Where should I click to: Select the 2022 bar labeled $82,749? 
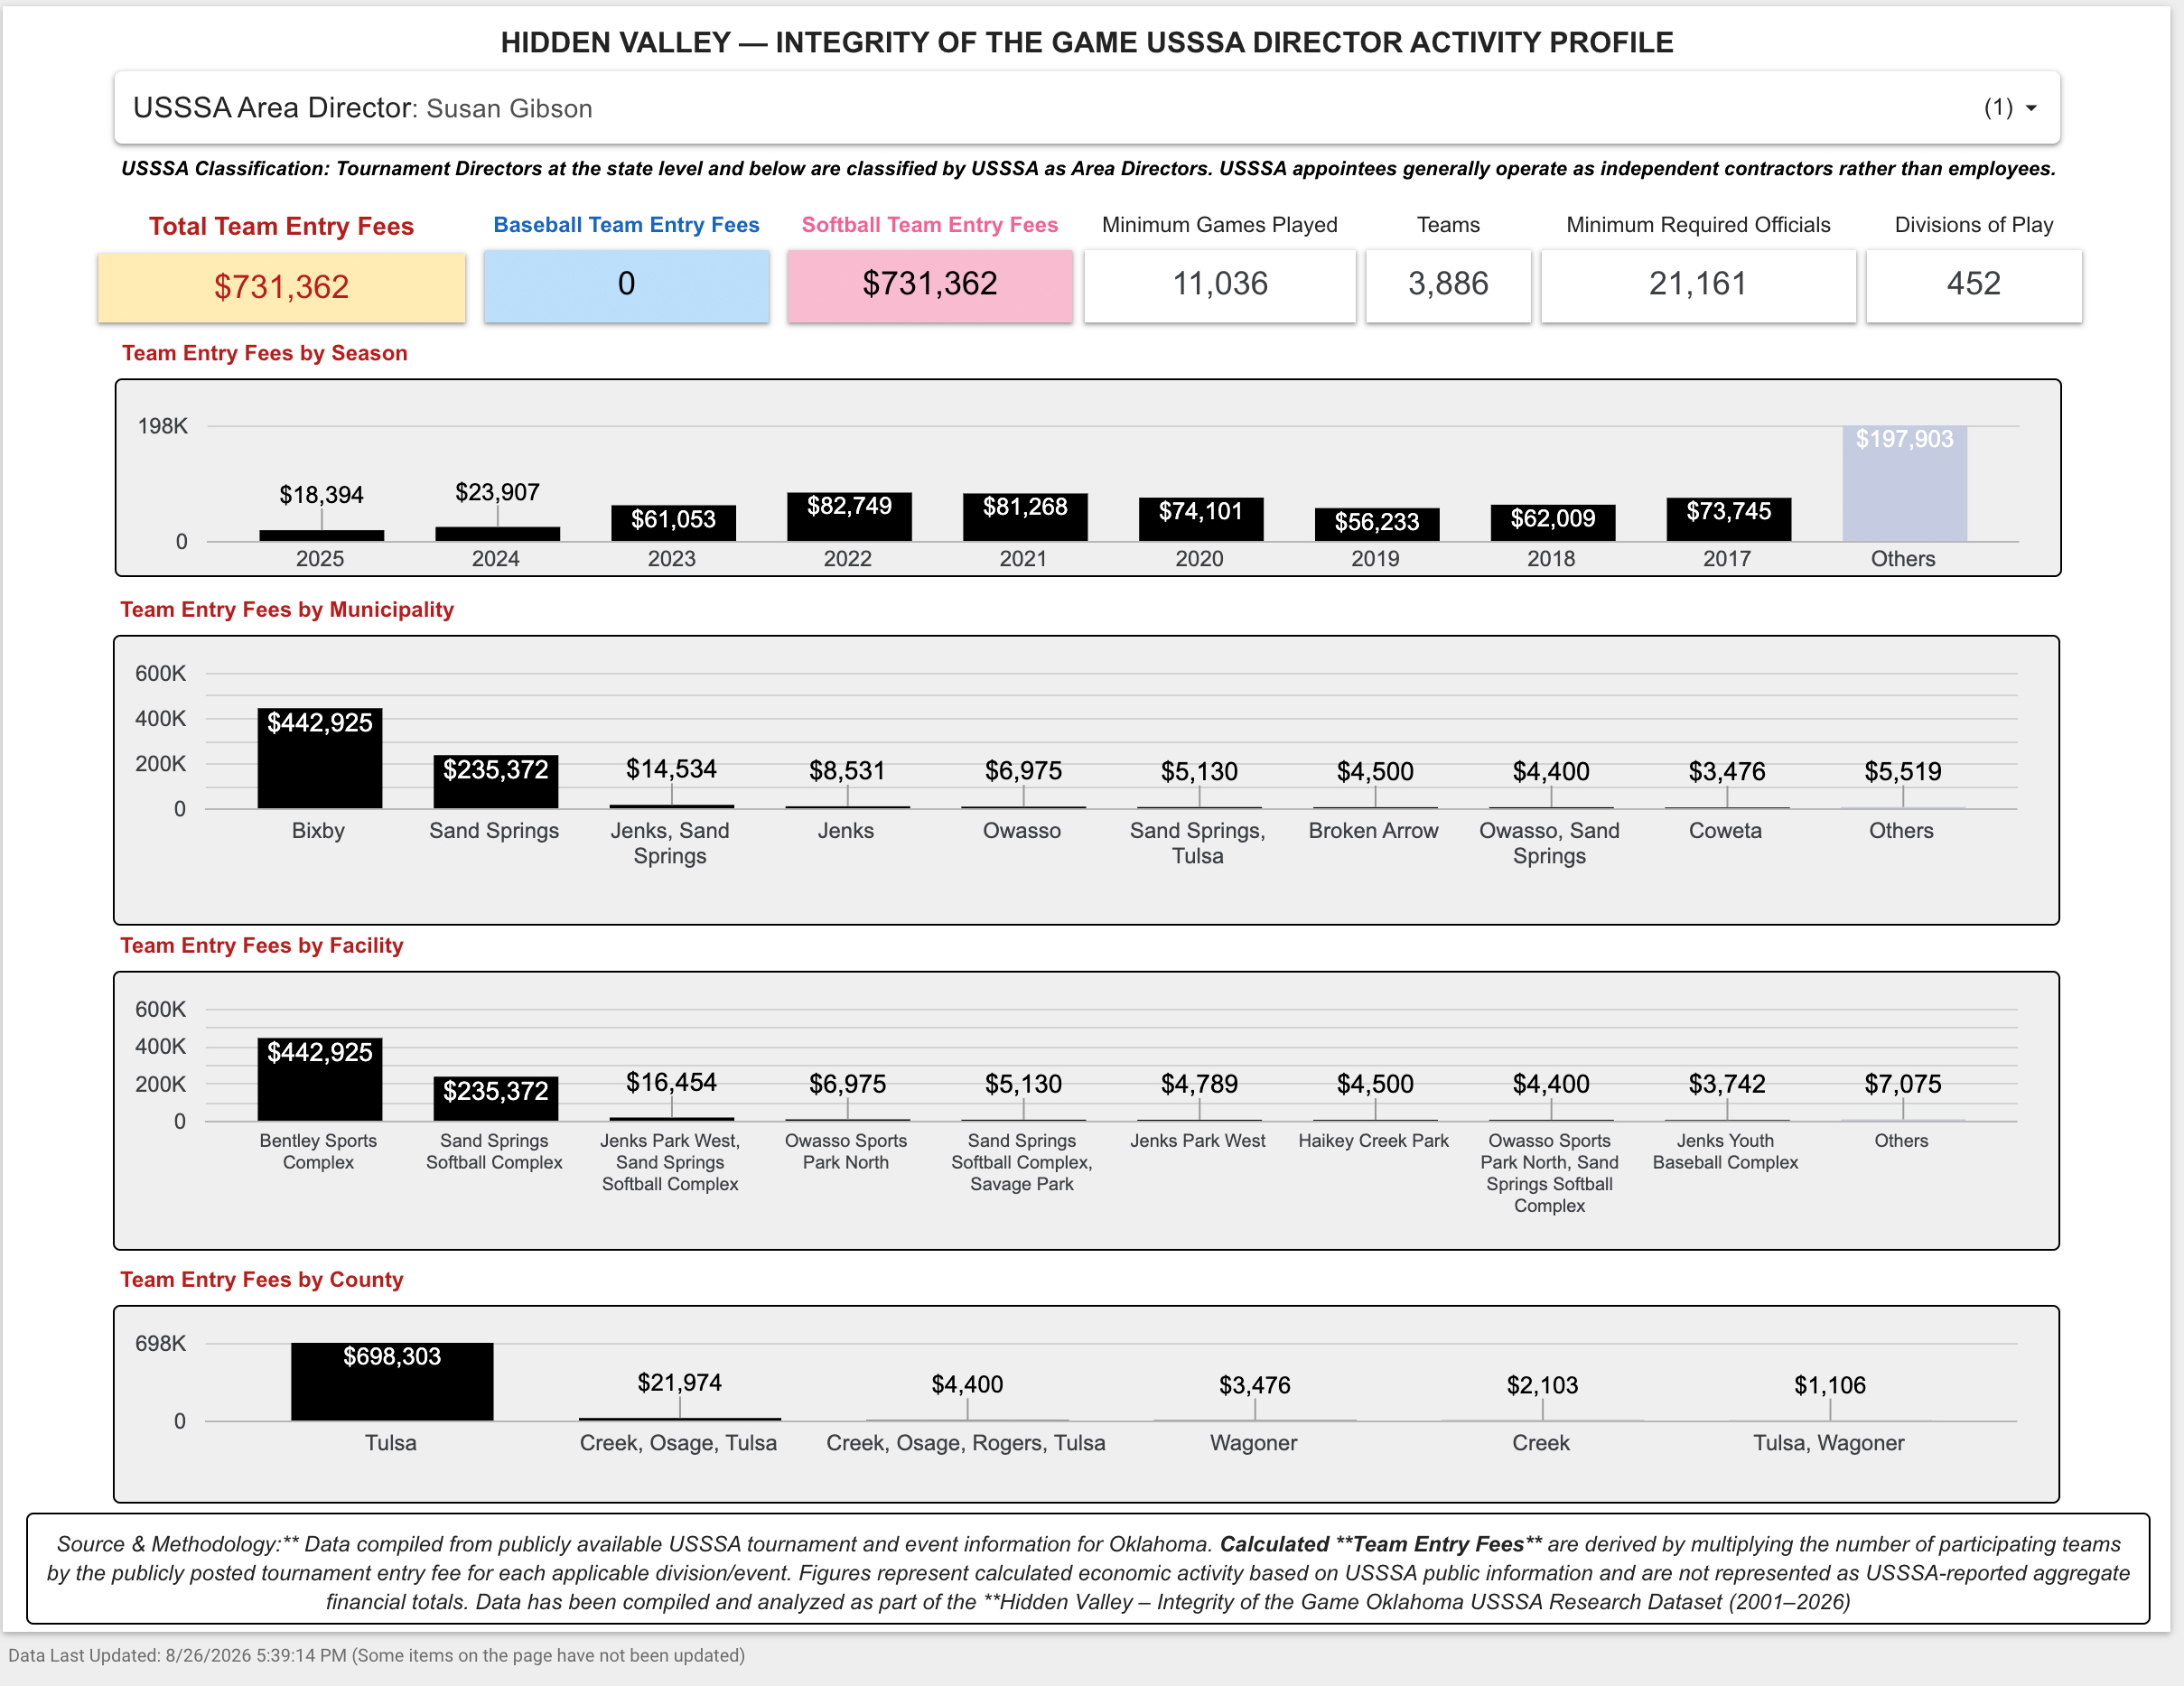(849, 517)
